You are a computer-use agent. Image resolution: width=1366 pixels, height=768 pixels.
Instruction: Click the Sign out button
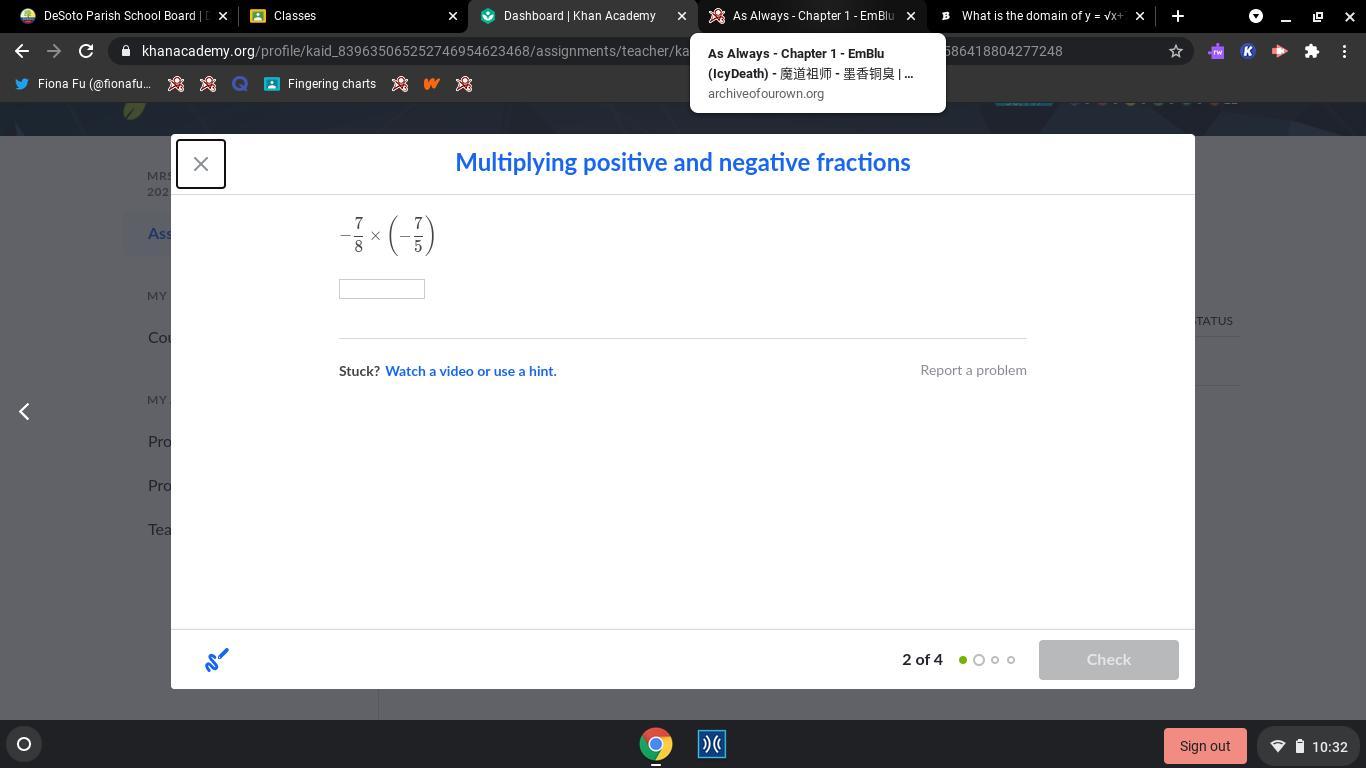click(1205, 746)
